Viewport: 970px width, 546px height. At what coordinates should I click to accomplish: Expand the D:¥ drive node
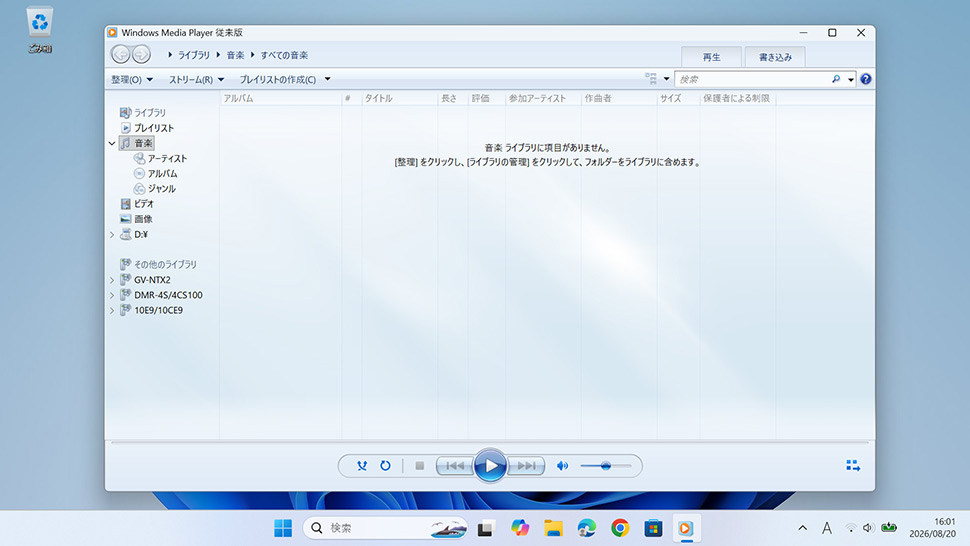tap(112, 234)
